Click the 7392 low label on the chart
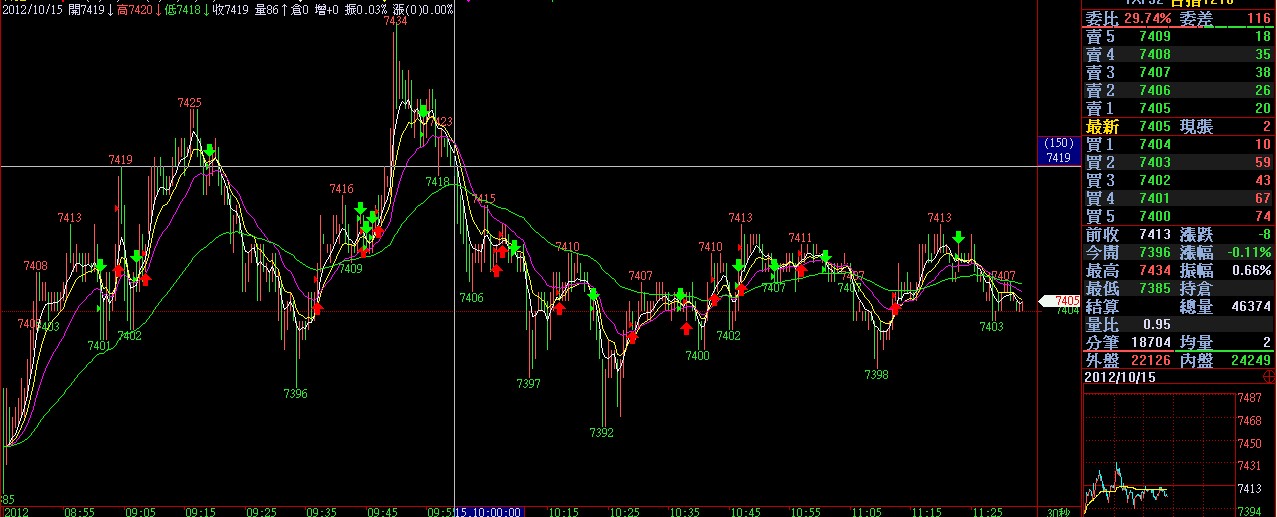 pyautogui.click(x=602, y=433)
